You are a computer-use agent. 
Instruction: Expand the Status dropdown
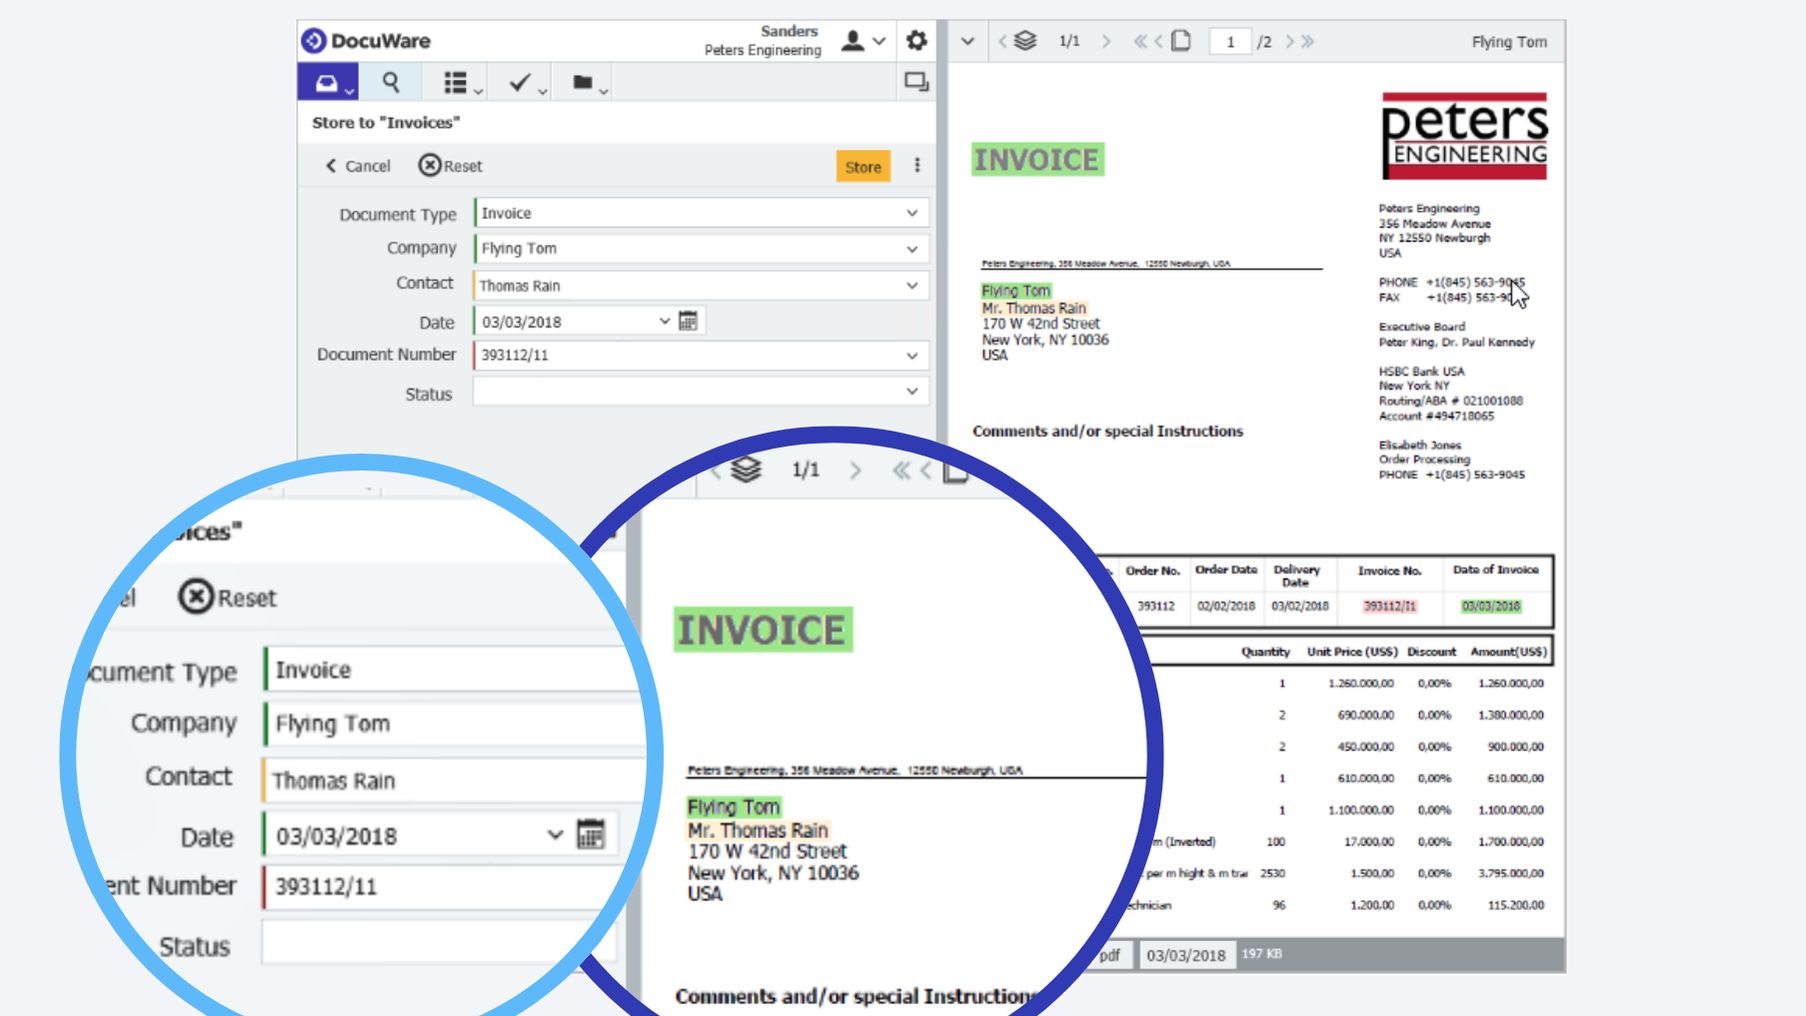[912, 392]
